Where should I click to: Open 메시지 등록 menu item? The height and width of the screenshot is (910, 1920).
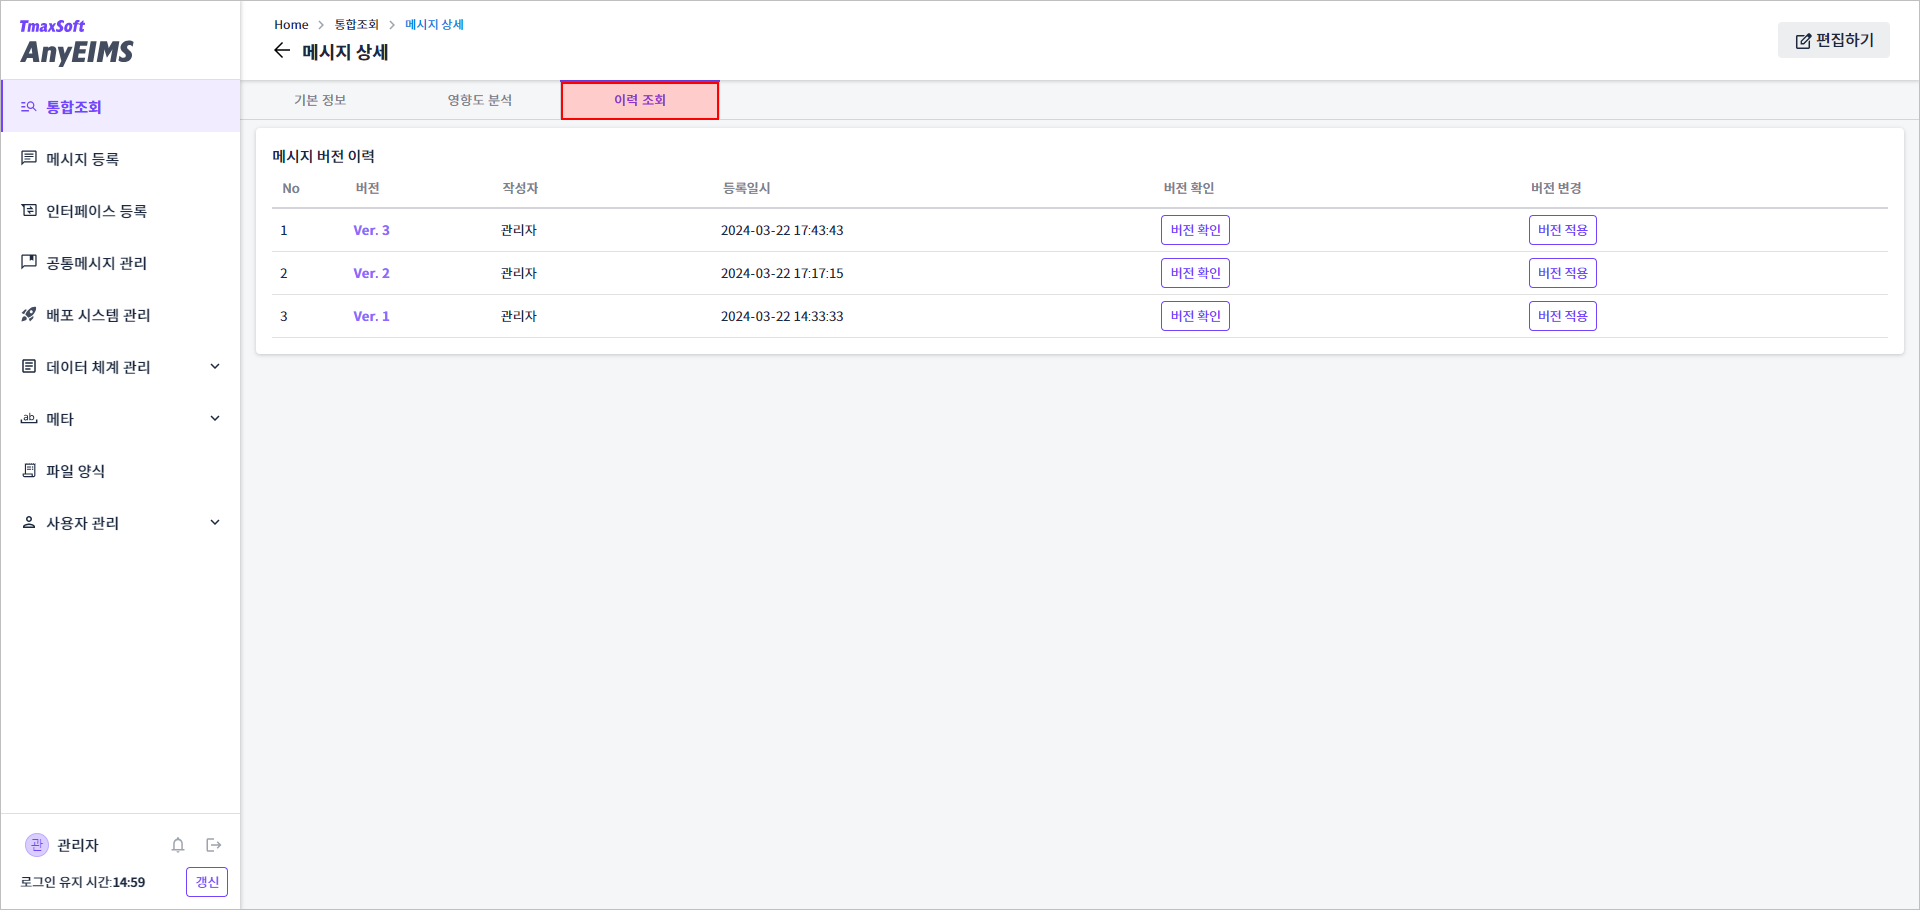[120, 158]
